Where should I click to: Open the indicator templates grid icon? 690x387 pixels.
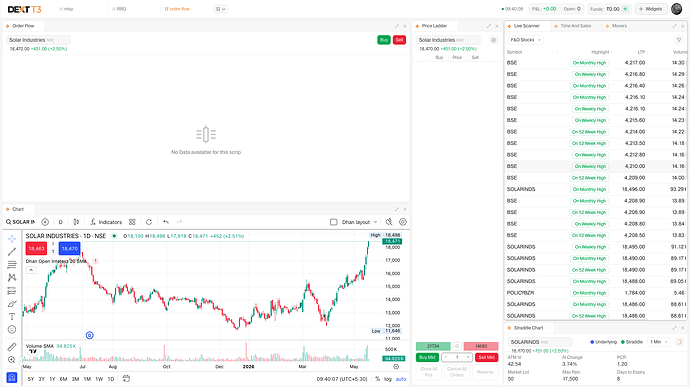tap(132, 222)
